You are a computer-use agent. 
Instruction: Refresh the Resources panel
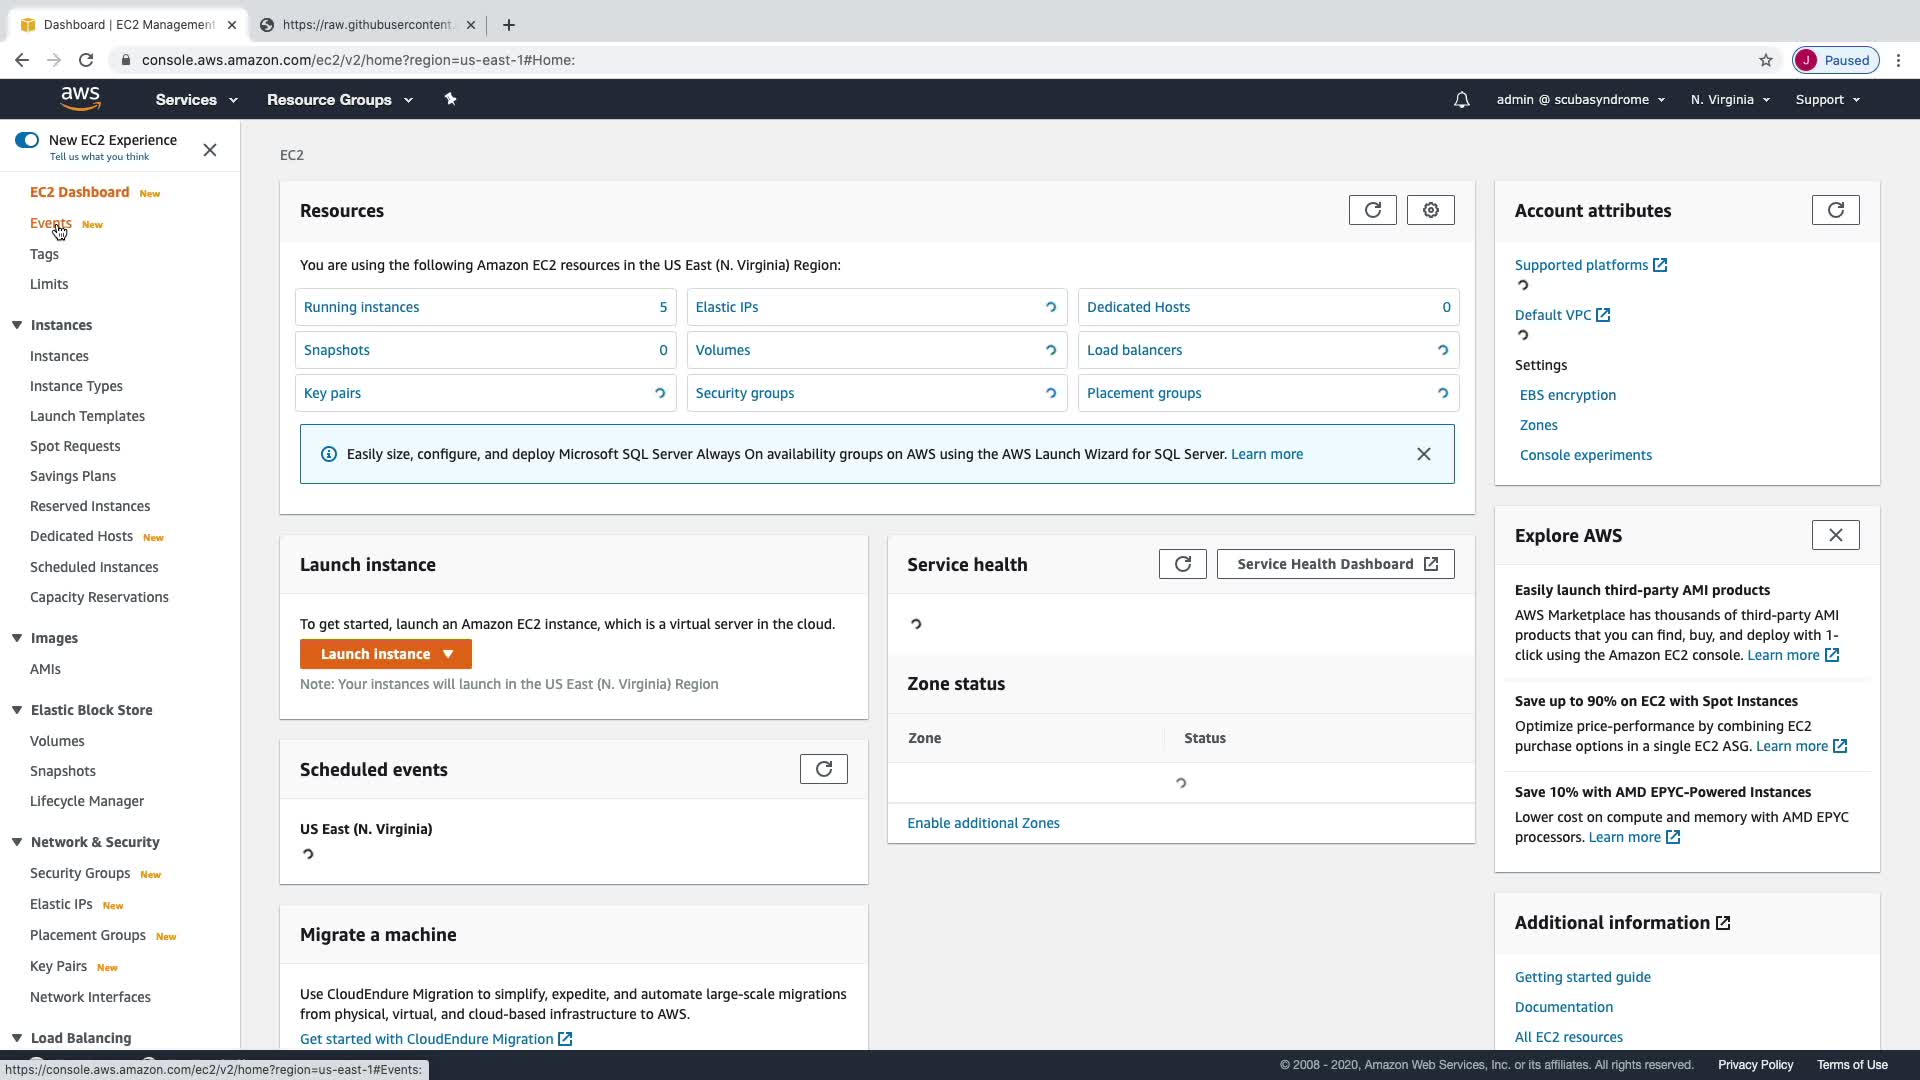[x=1372, y=210]
